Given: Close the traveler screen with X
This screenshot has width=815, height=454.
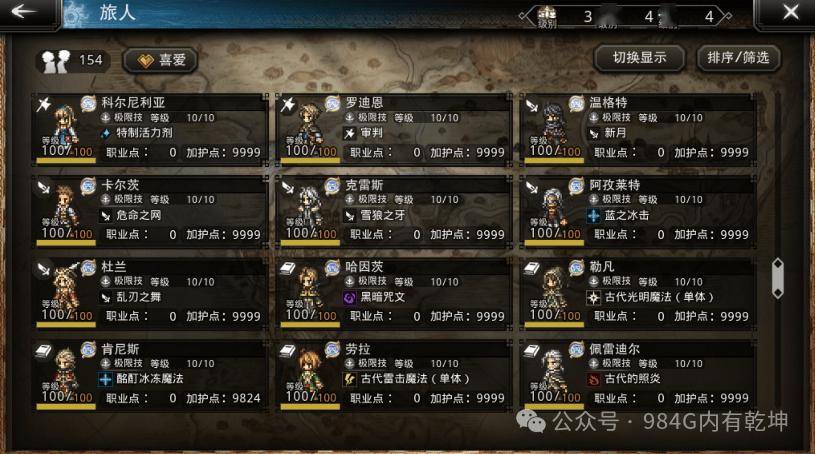Looking at the screenshot, I should 791,12.
